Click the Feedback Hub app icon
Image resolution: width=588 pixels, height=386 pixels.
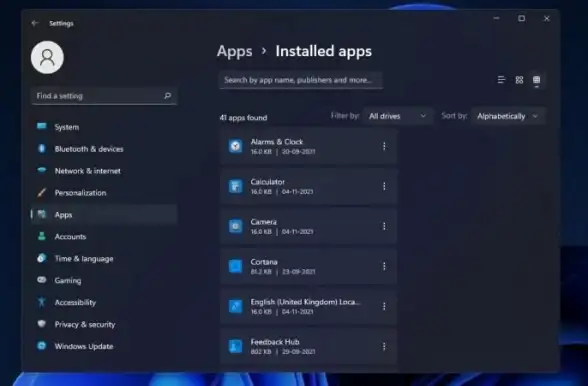tap(236, 346)
